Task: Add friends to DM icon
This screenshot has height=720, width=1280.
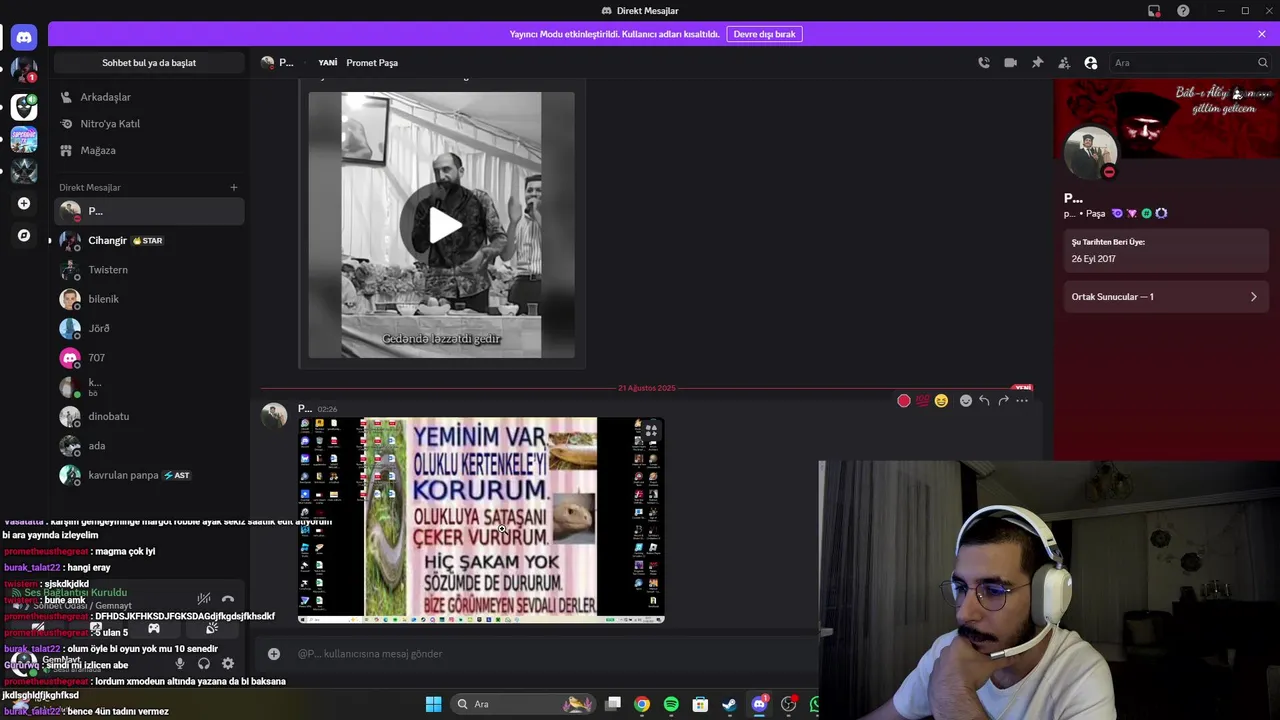Action: 1064,62
